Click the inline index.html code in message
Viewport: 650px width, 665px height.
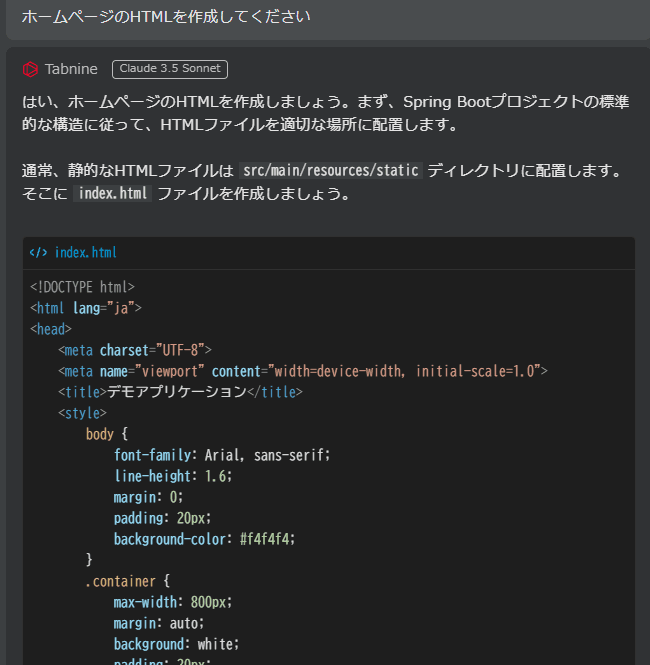click(112, 194)
